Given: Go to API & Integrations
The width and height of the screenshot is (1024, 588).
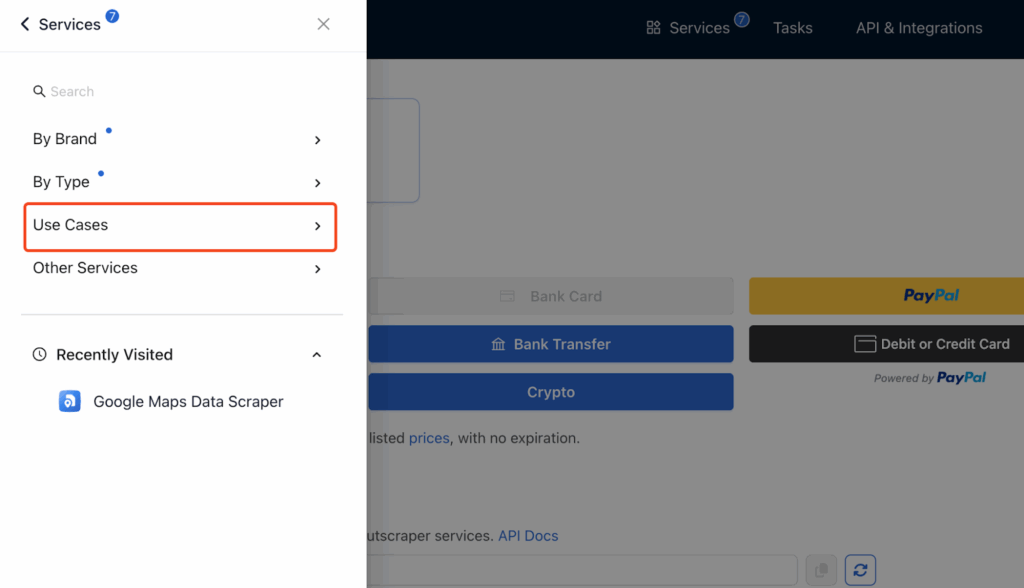Looking at the screenshot, I should click(x=918, y=28).
